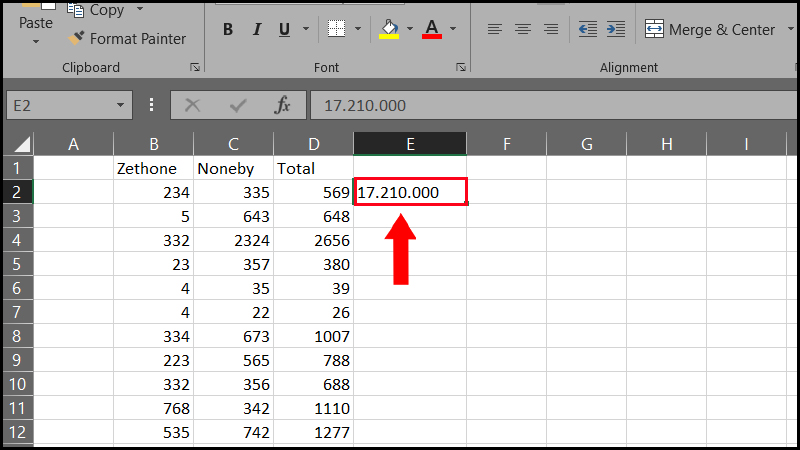This screenshot has height=450, width=800.
Task: Toggle Underline formatting
Action: [284, 30]
